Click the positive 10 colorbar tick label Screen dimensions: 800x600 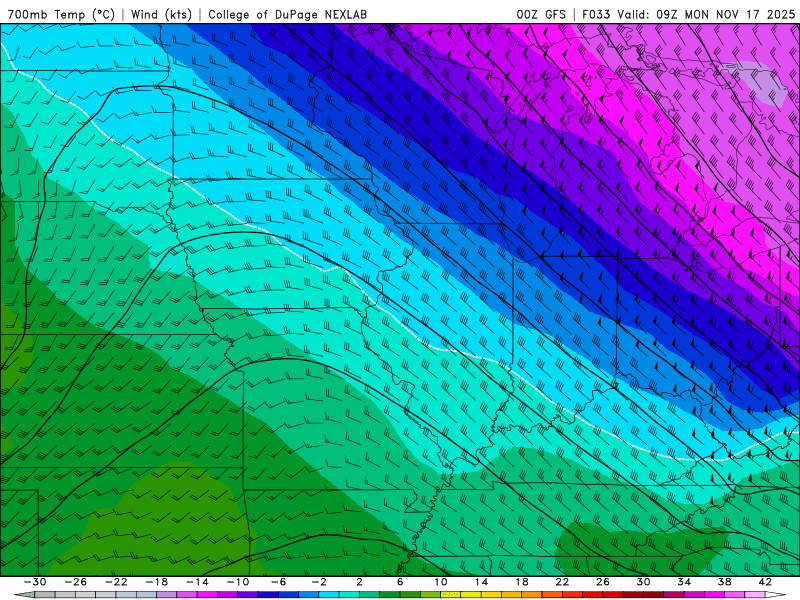tap(441, 582)
